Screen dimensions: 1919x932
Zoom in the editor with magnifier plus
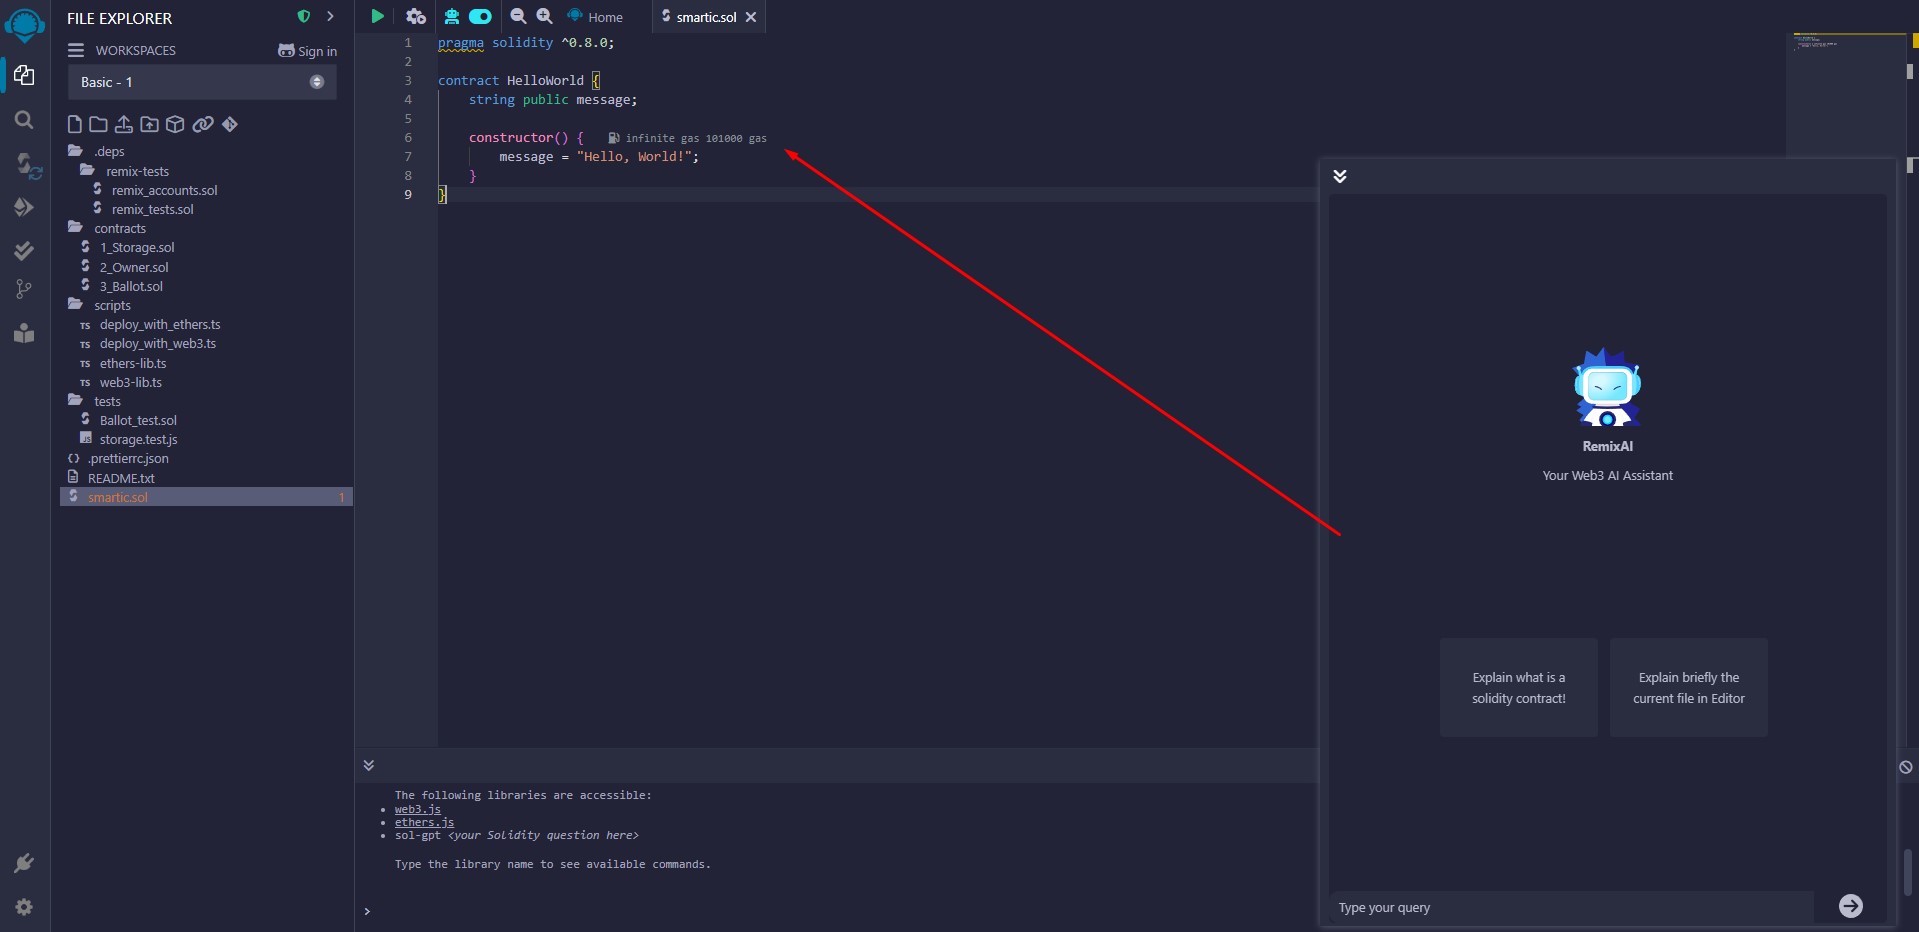[544, 16]
